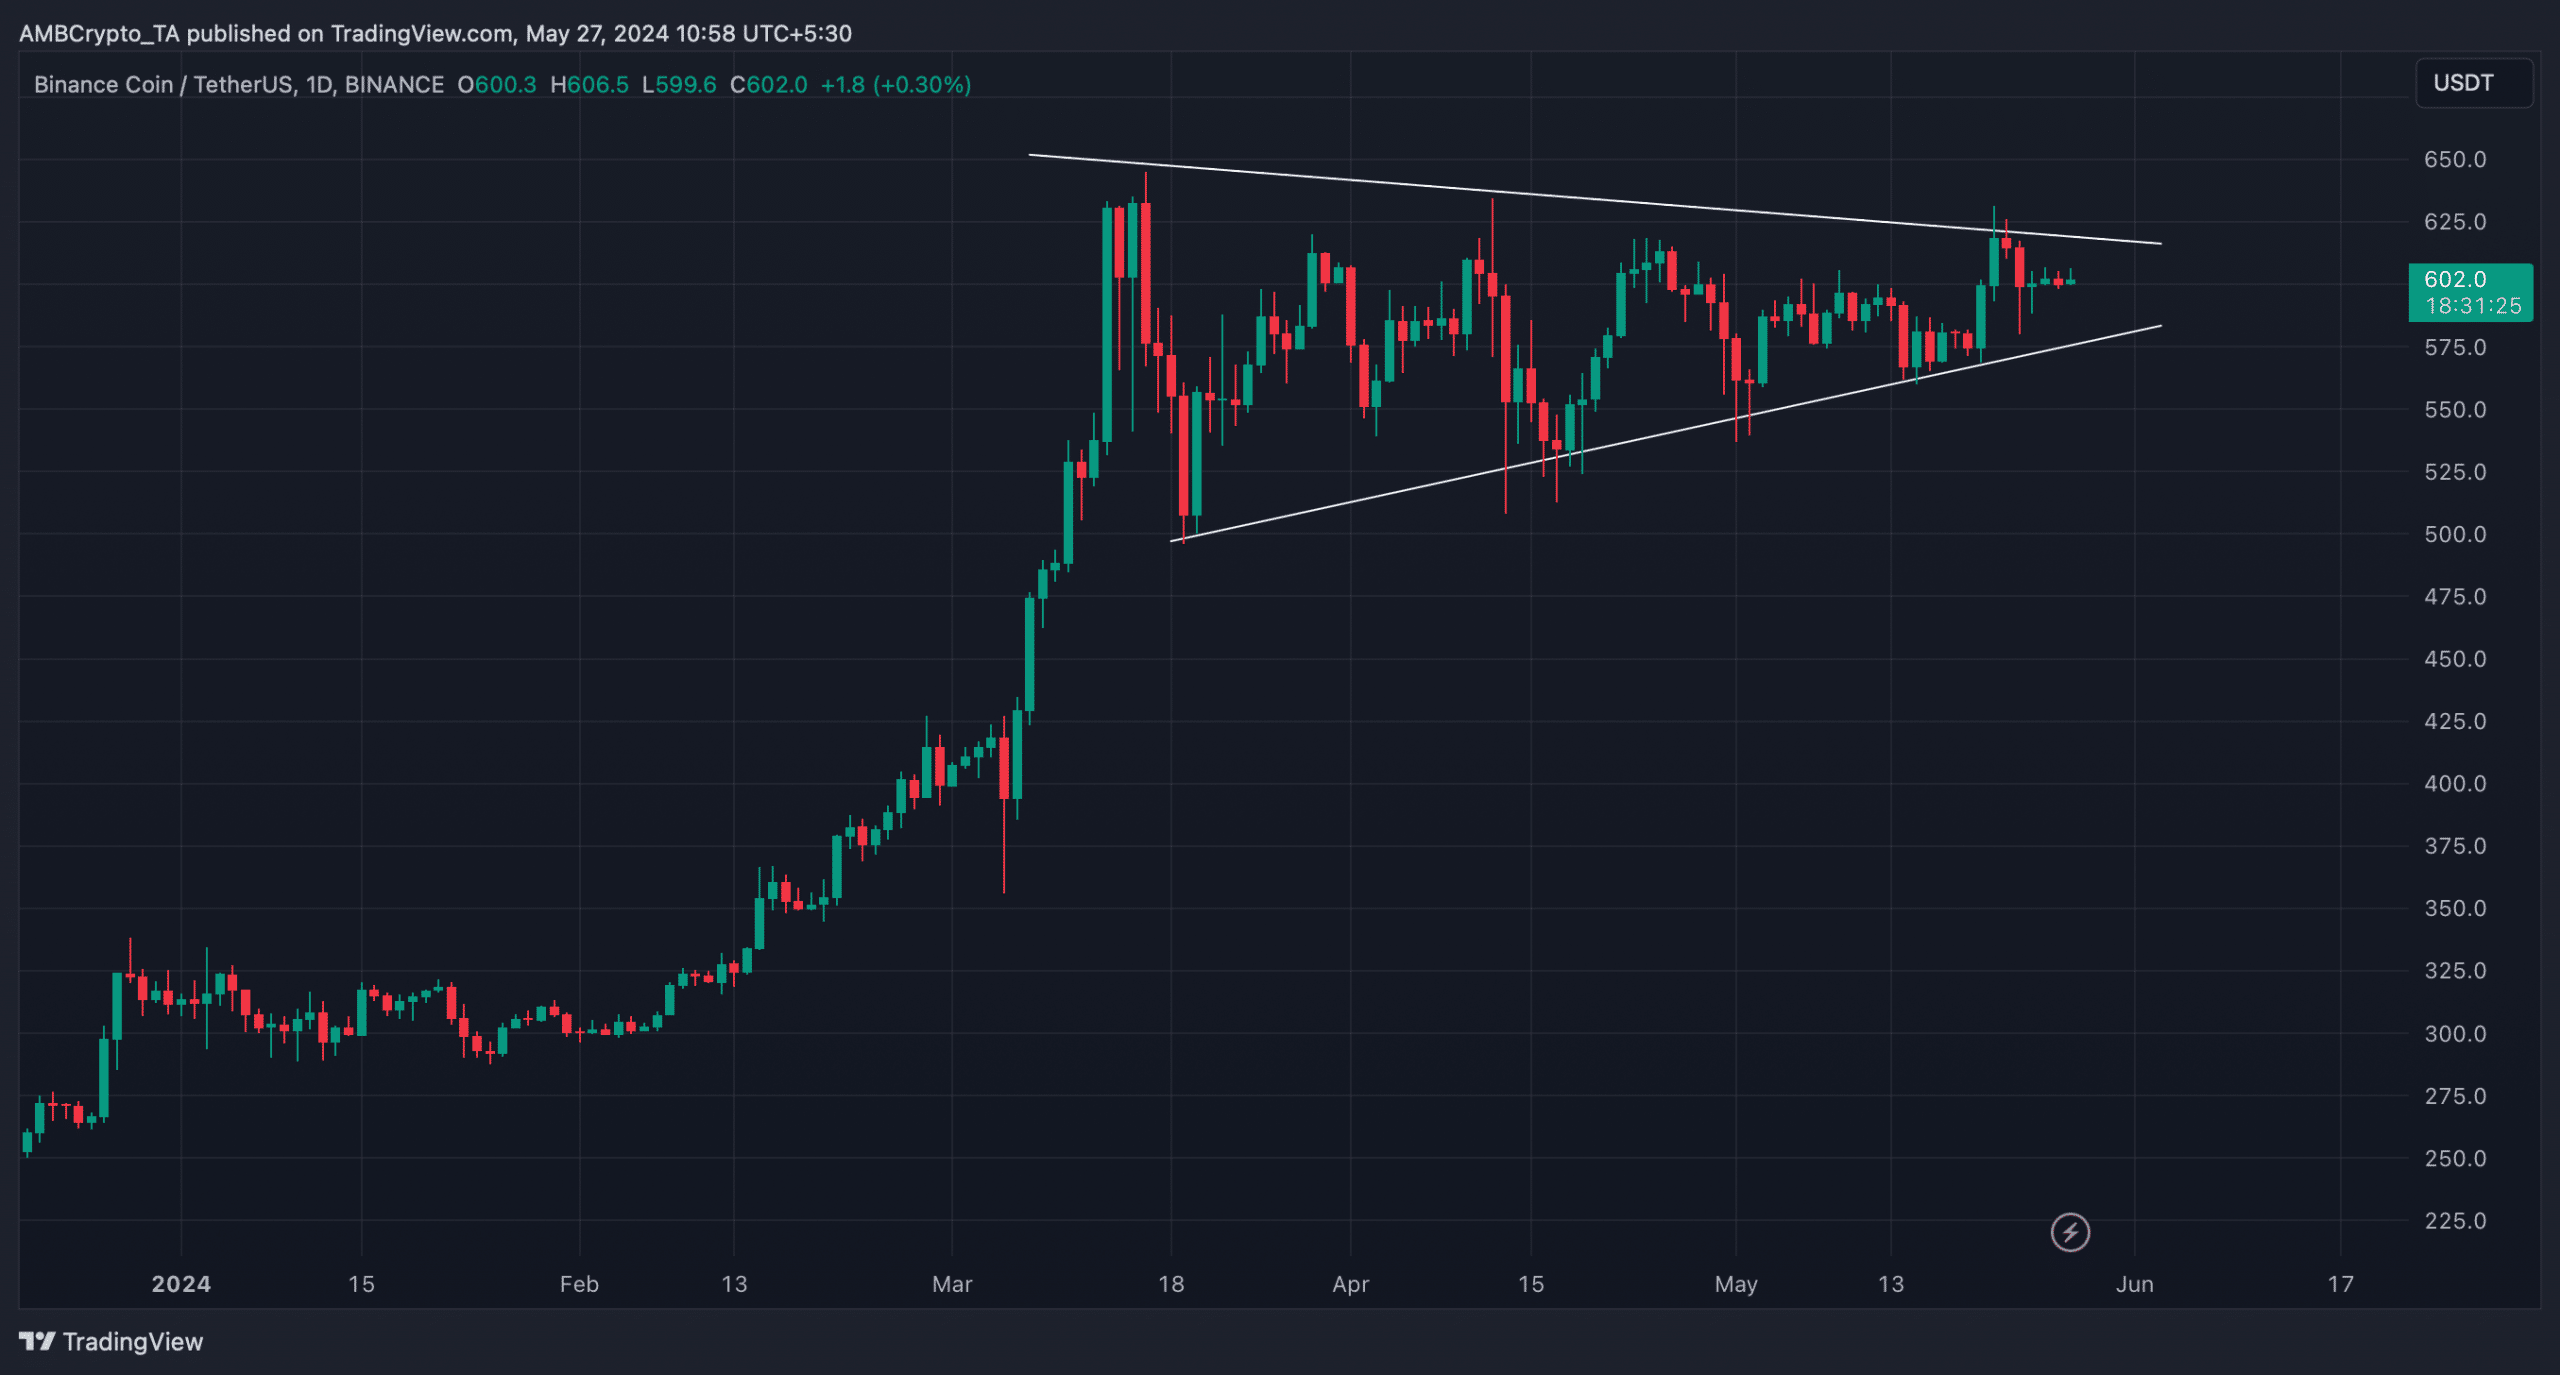Click the countdown timer 18:31:25
The width and height of the screenshot is (2560, 1375).
(2474, 306)
